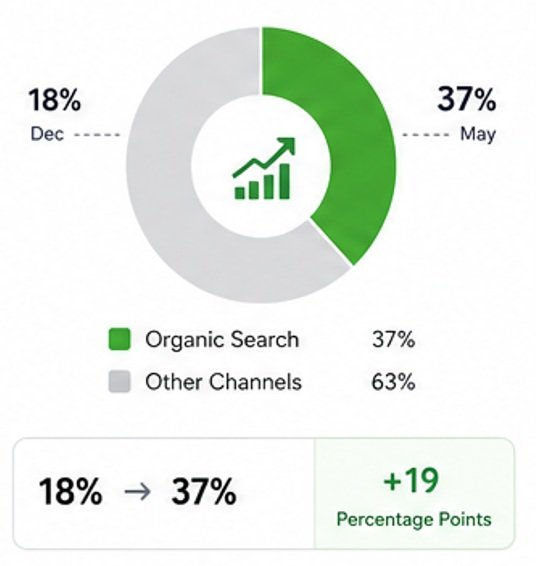Click the 18% Dec figure heading
This screenshot has height=566, width=536.
click(55, 100)
